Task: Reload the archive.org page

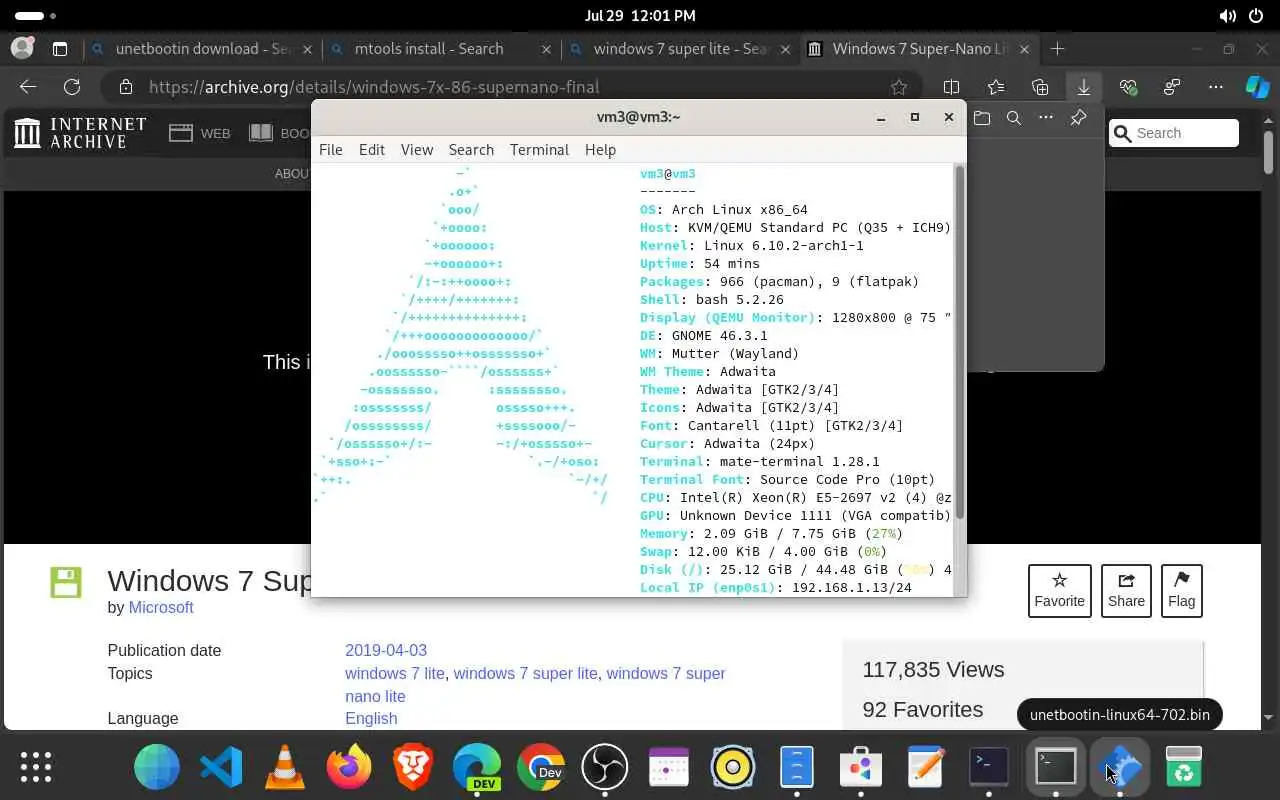Action: click(72, 87)
